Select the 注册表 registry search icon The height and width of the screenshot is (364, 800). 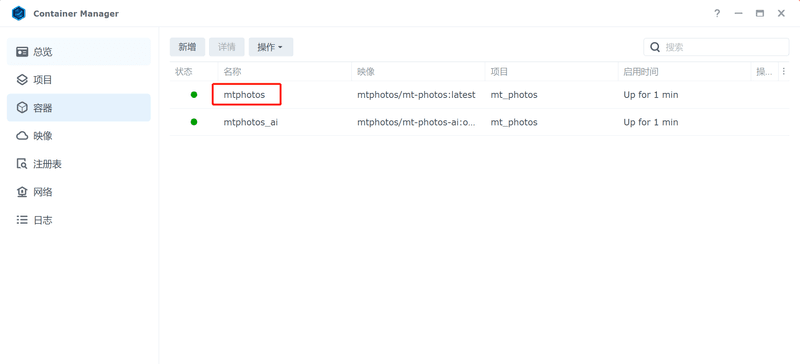[22, 164]
